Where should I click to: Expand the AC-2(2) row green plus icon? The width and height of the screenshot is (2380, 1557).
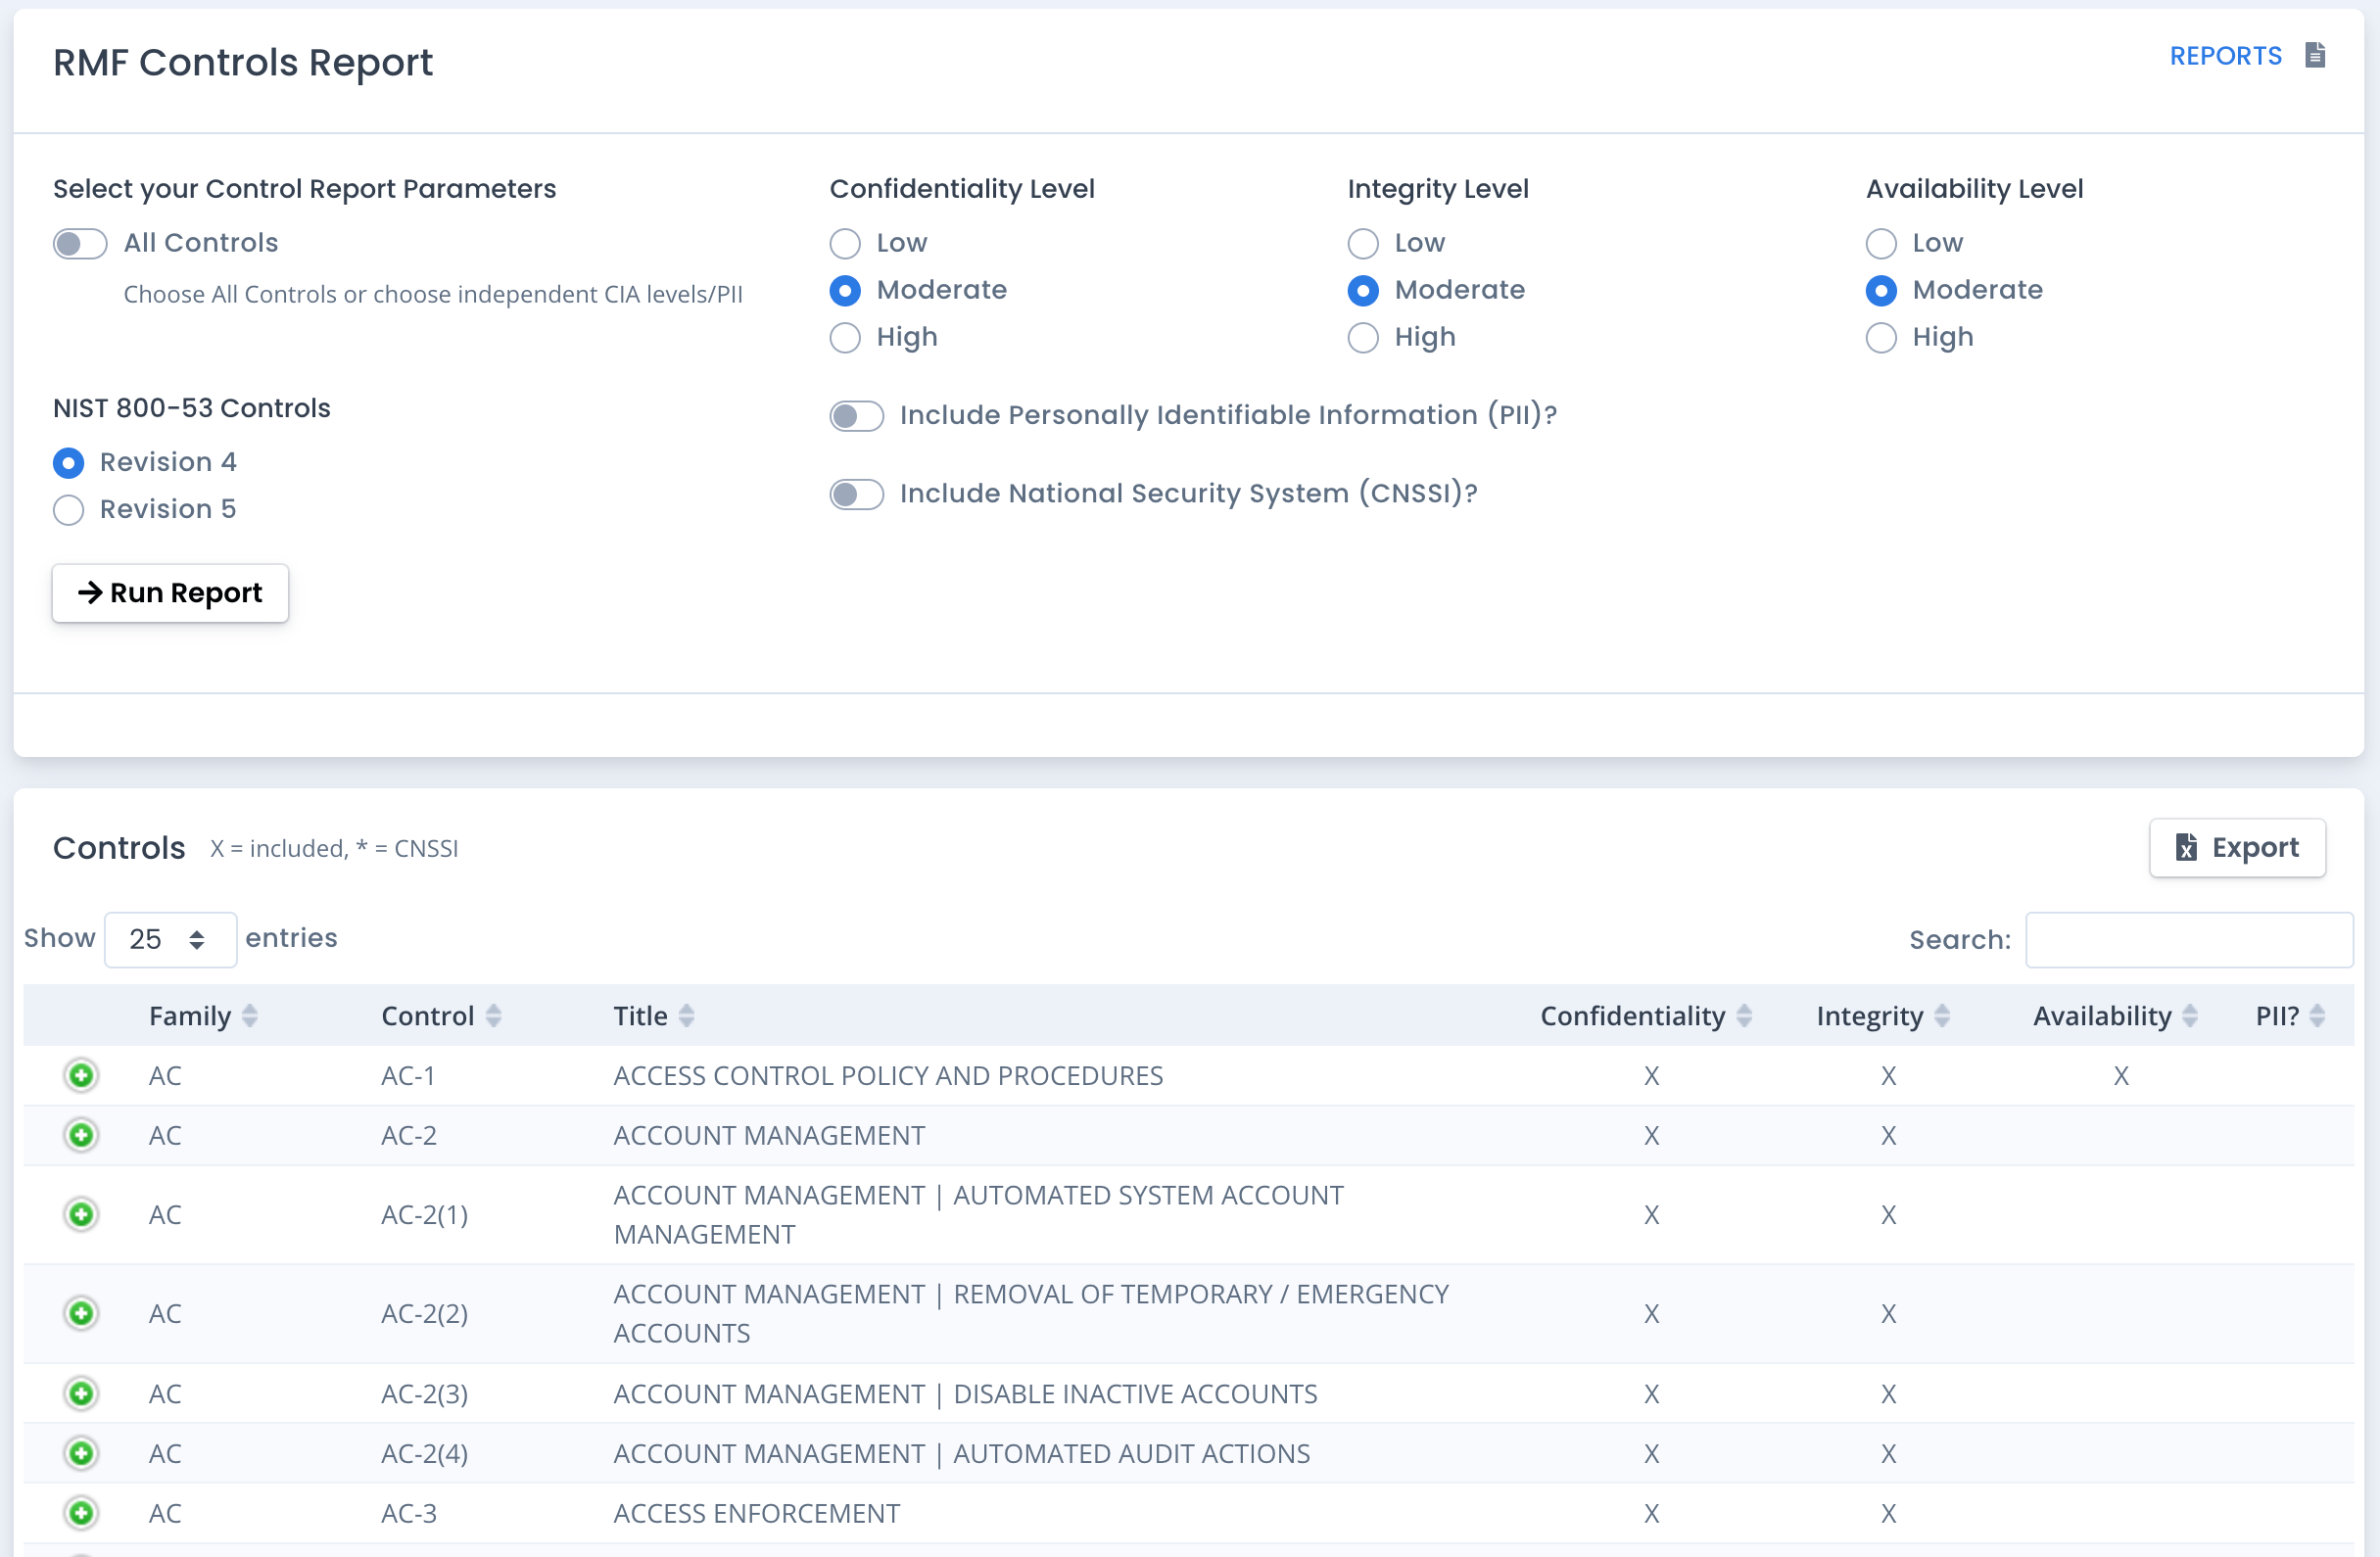pos(81,1313)
